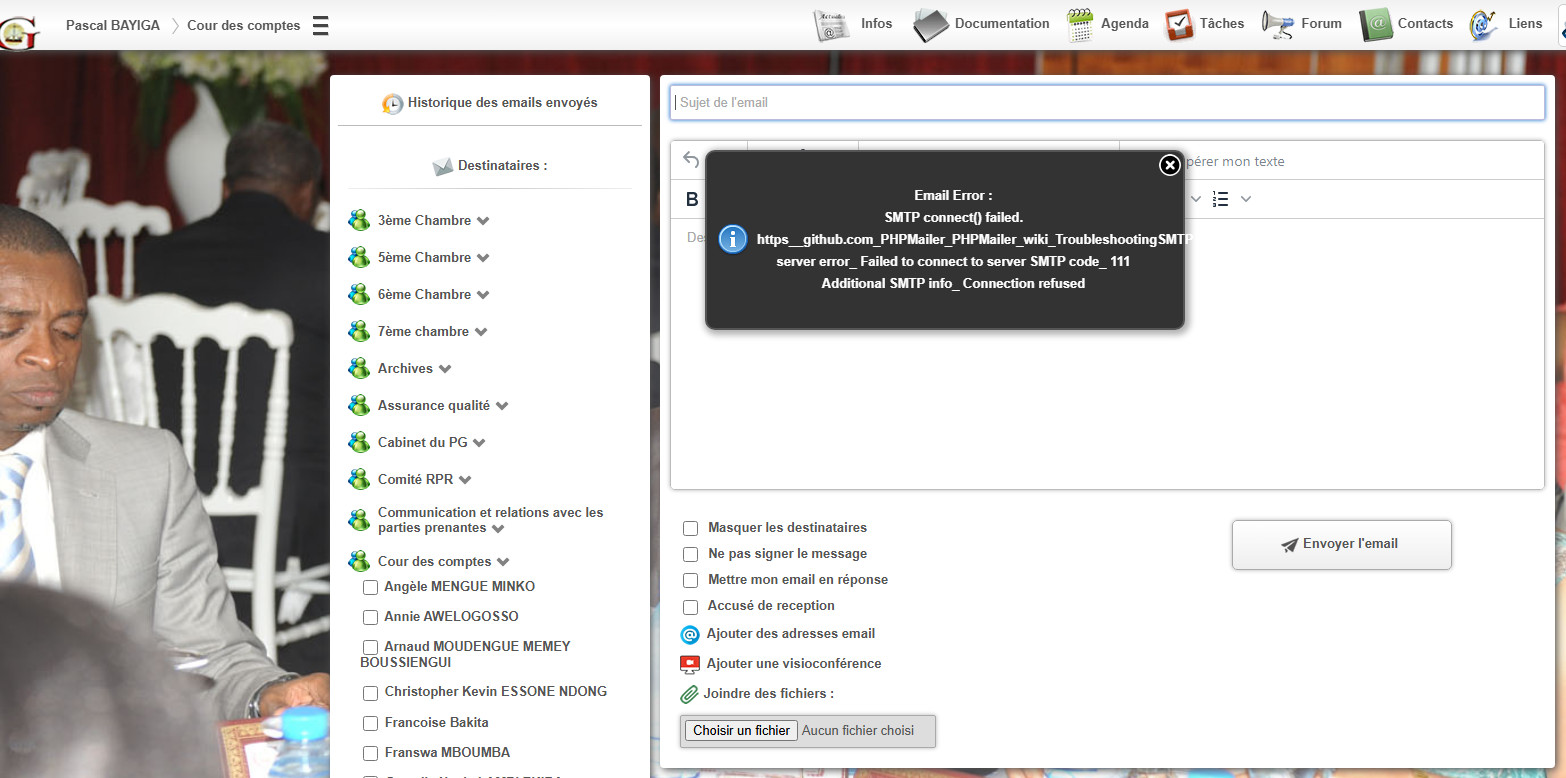Image resolution: width=1566 pixels, height=778 pixels.
Task: Click the Ajouter des adresses email icon
Action: [690, 633]
